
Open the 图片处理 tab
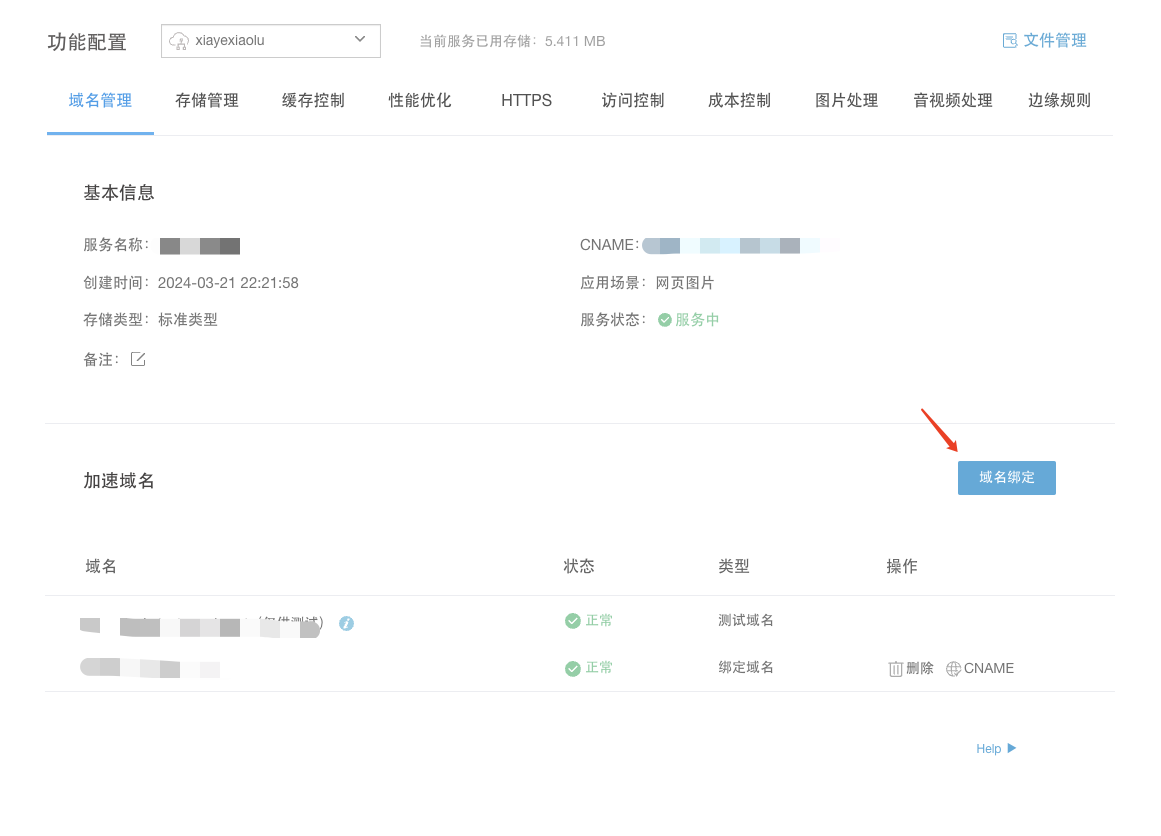point(846,100)
